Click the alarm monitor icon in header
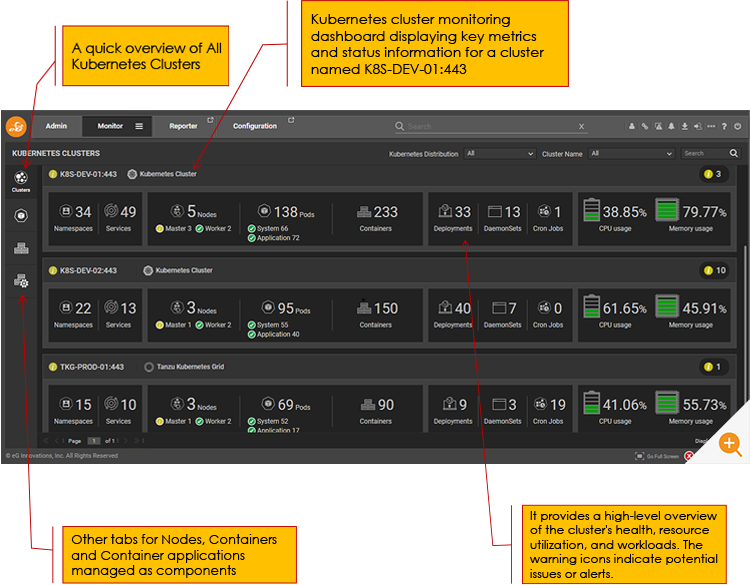Viewport: 750px width, 585px height. 659,126
